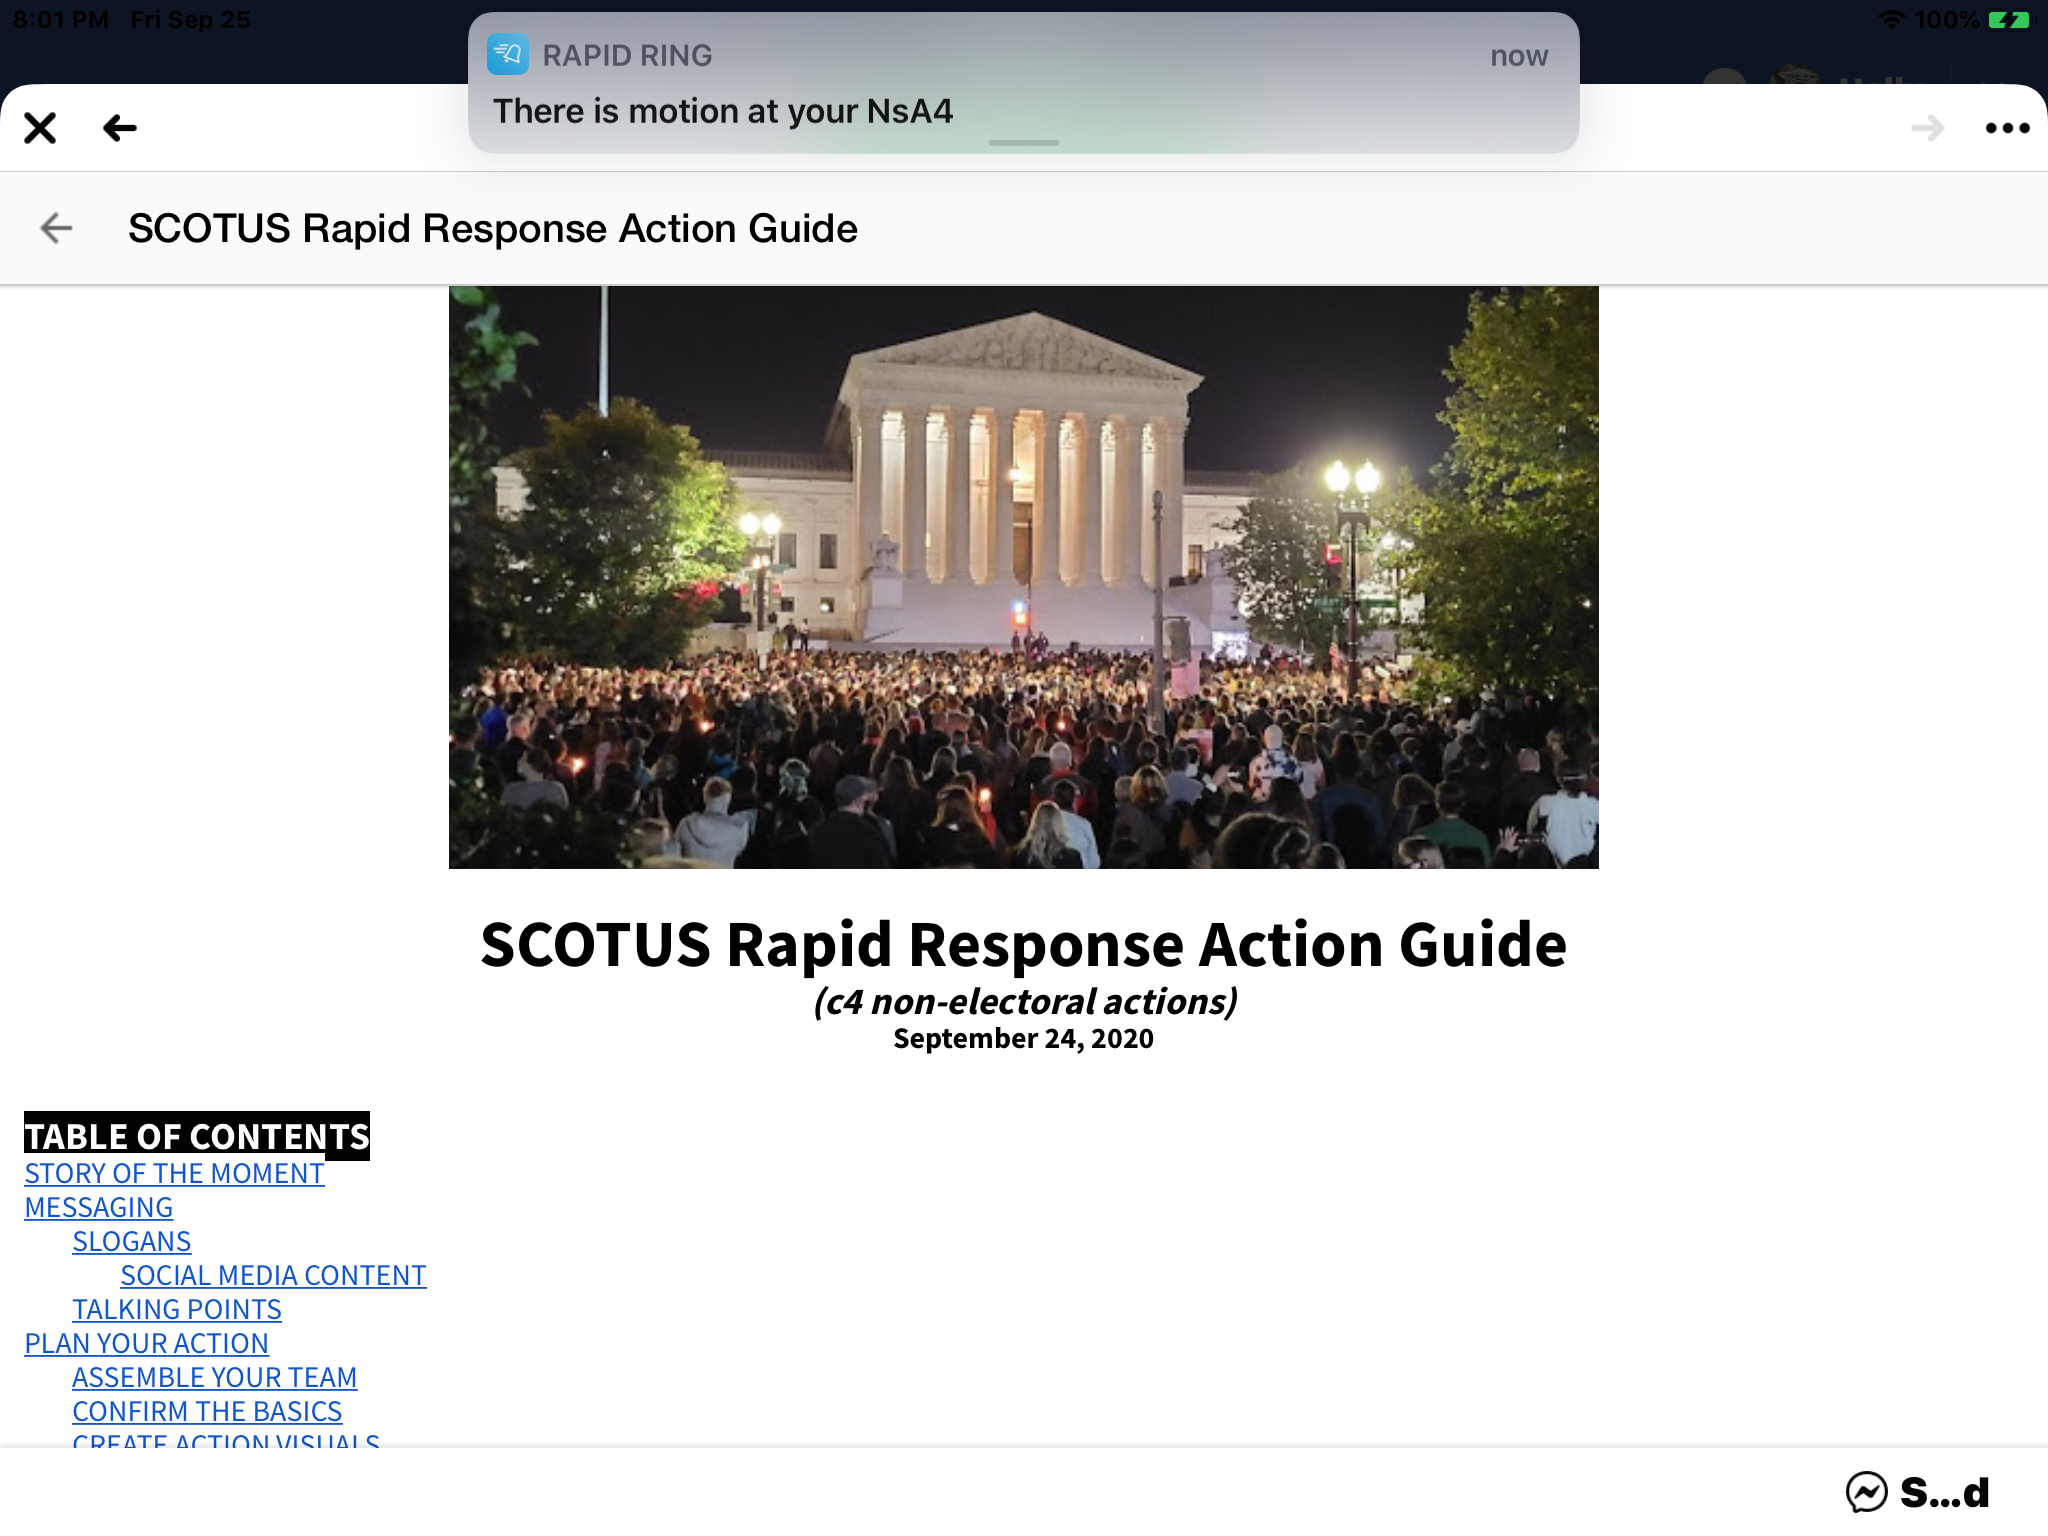The height and width of the screenshot is (1536, 2048).
Task: Tap the (c4 non-electoral actions) subtitle
Action: coord(1025,1001)
